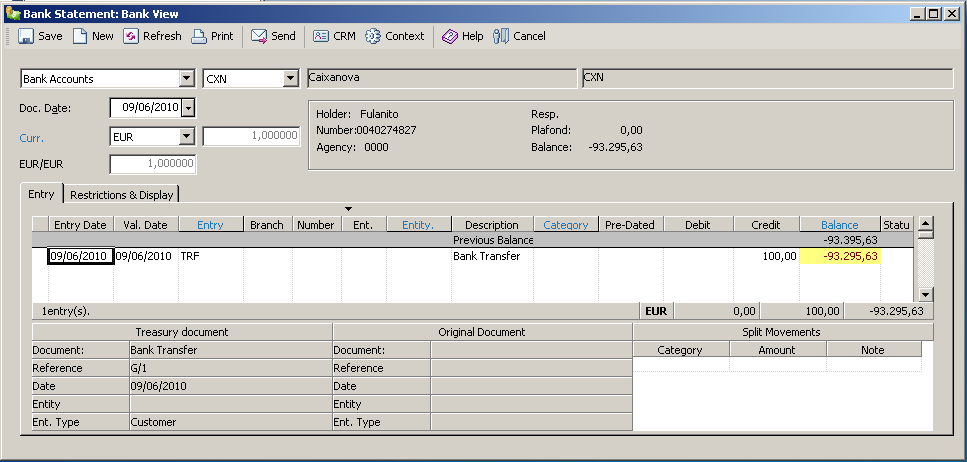
Task: Open the CXN account code dropdown
Action: point(290,79)
